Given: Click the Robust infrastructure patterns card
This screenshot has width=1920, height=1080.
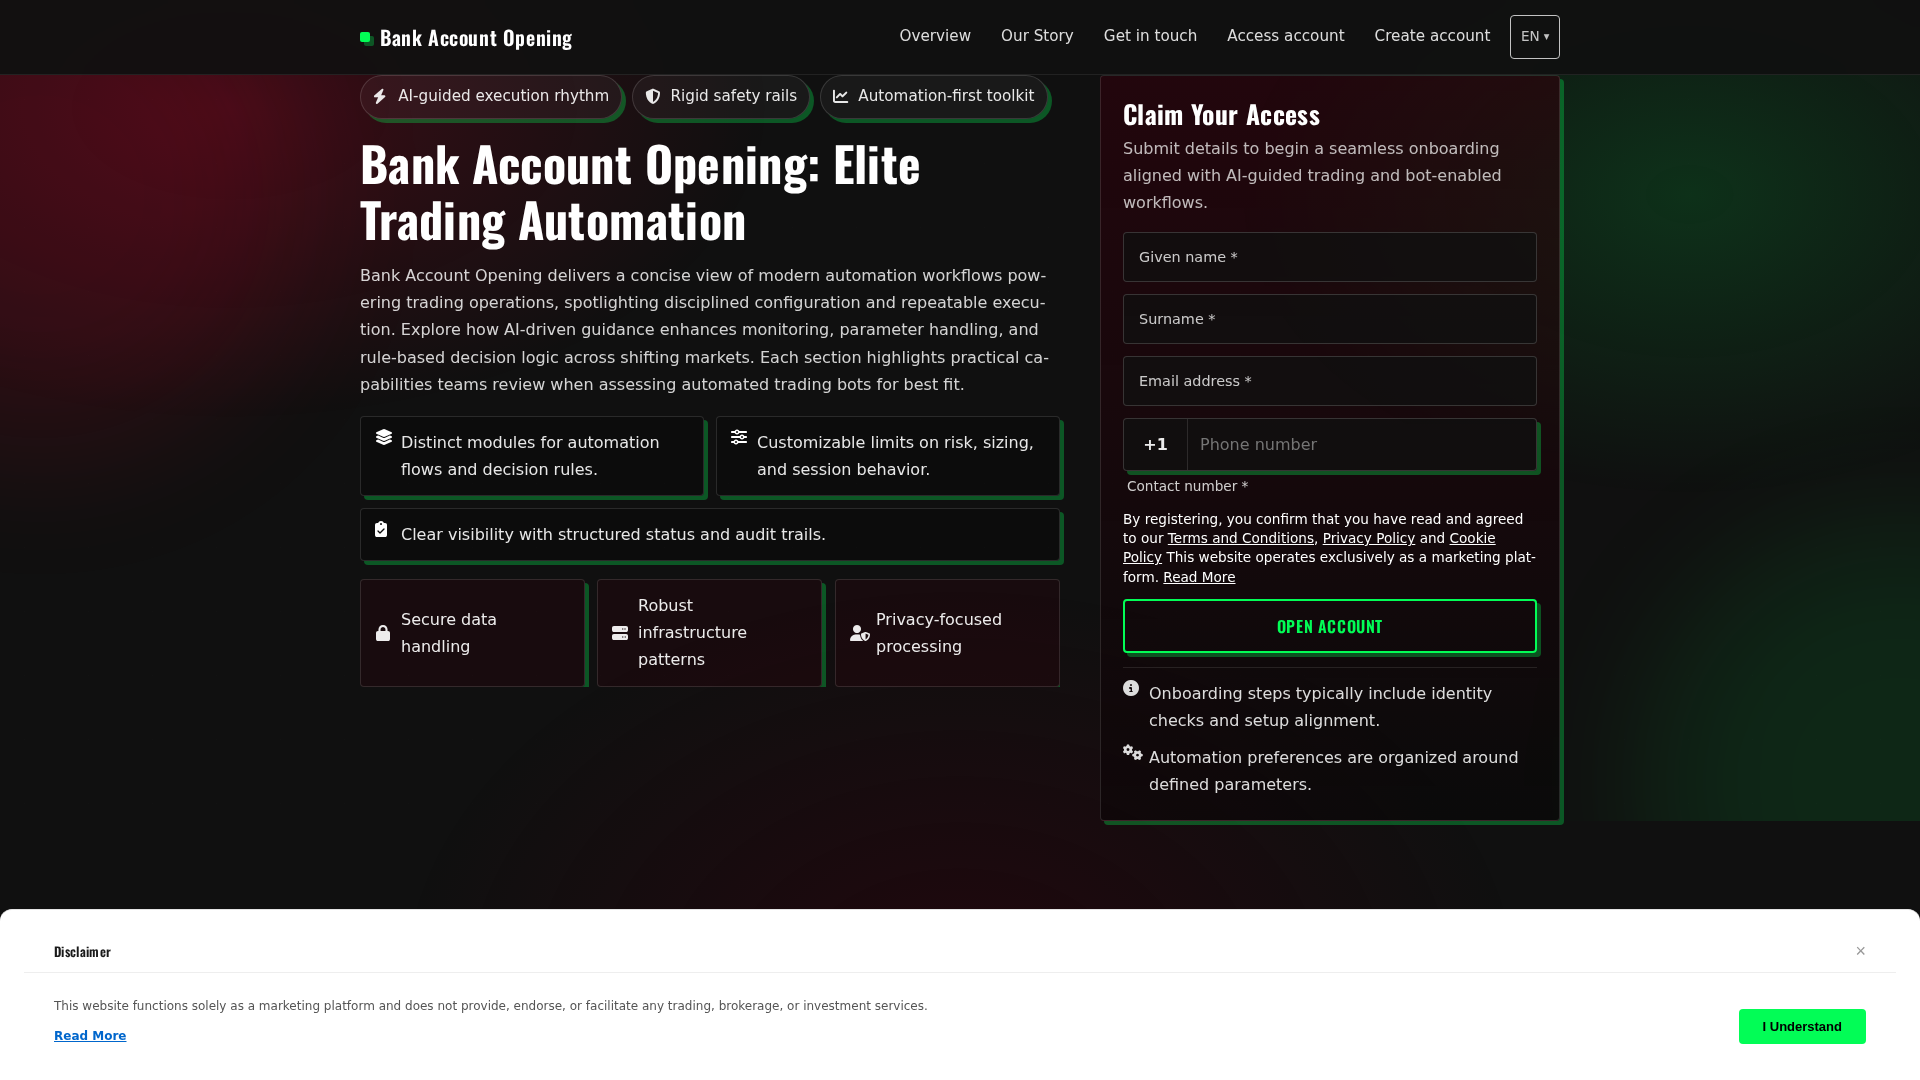Looking at the screenshot, I should tap(710, 633).
